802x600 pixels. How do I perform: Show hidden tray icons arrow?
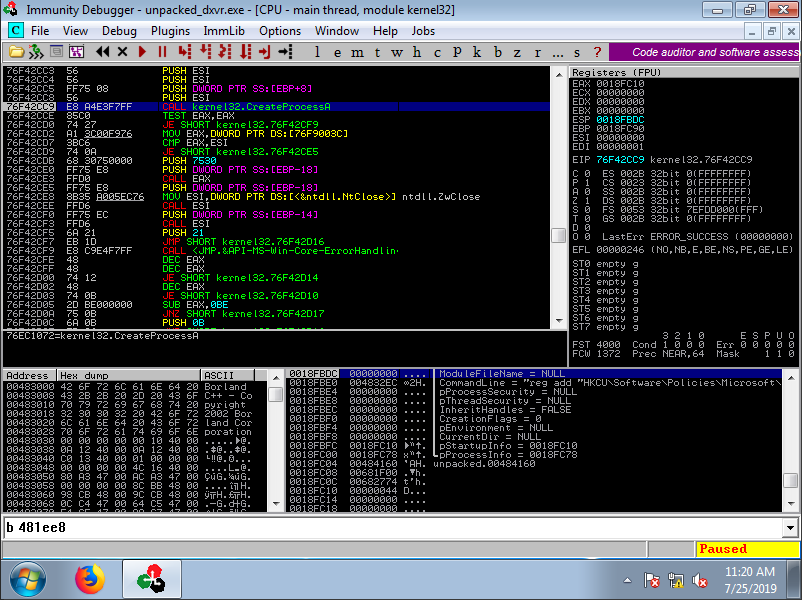[628, 580]
